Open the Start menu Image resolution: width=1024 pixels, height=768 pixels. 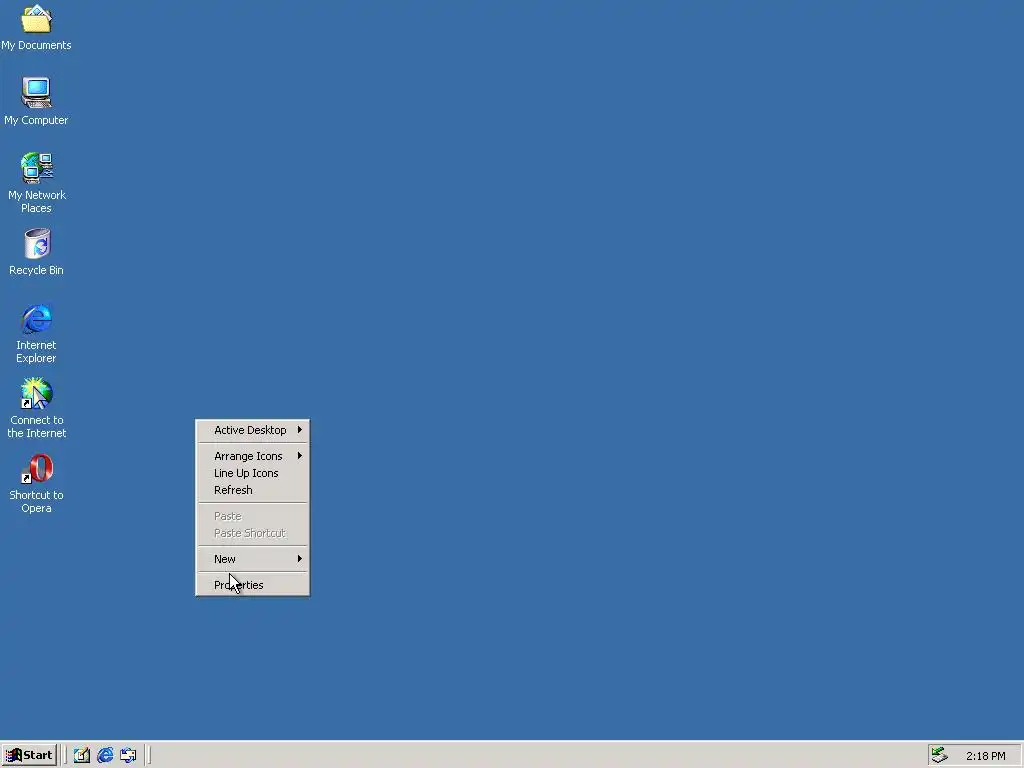(29, 755)
